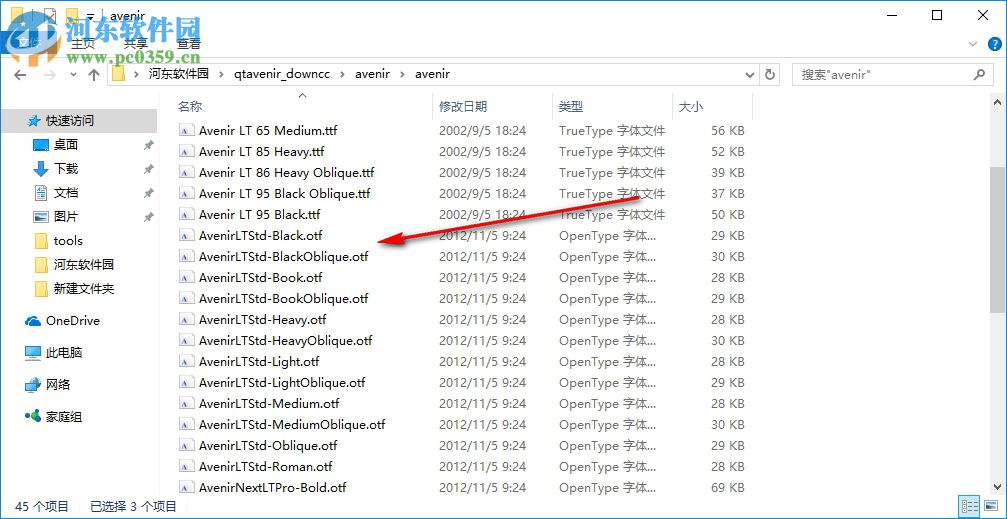This screenshot has width=1007, height=519.
Task: Click 69 KB size of AvenirNextLTPro-Bold
Action: [x=728, y=488]
